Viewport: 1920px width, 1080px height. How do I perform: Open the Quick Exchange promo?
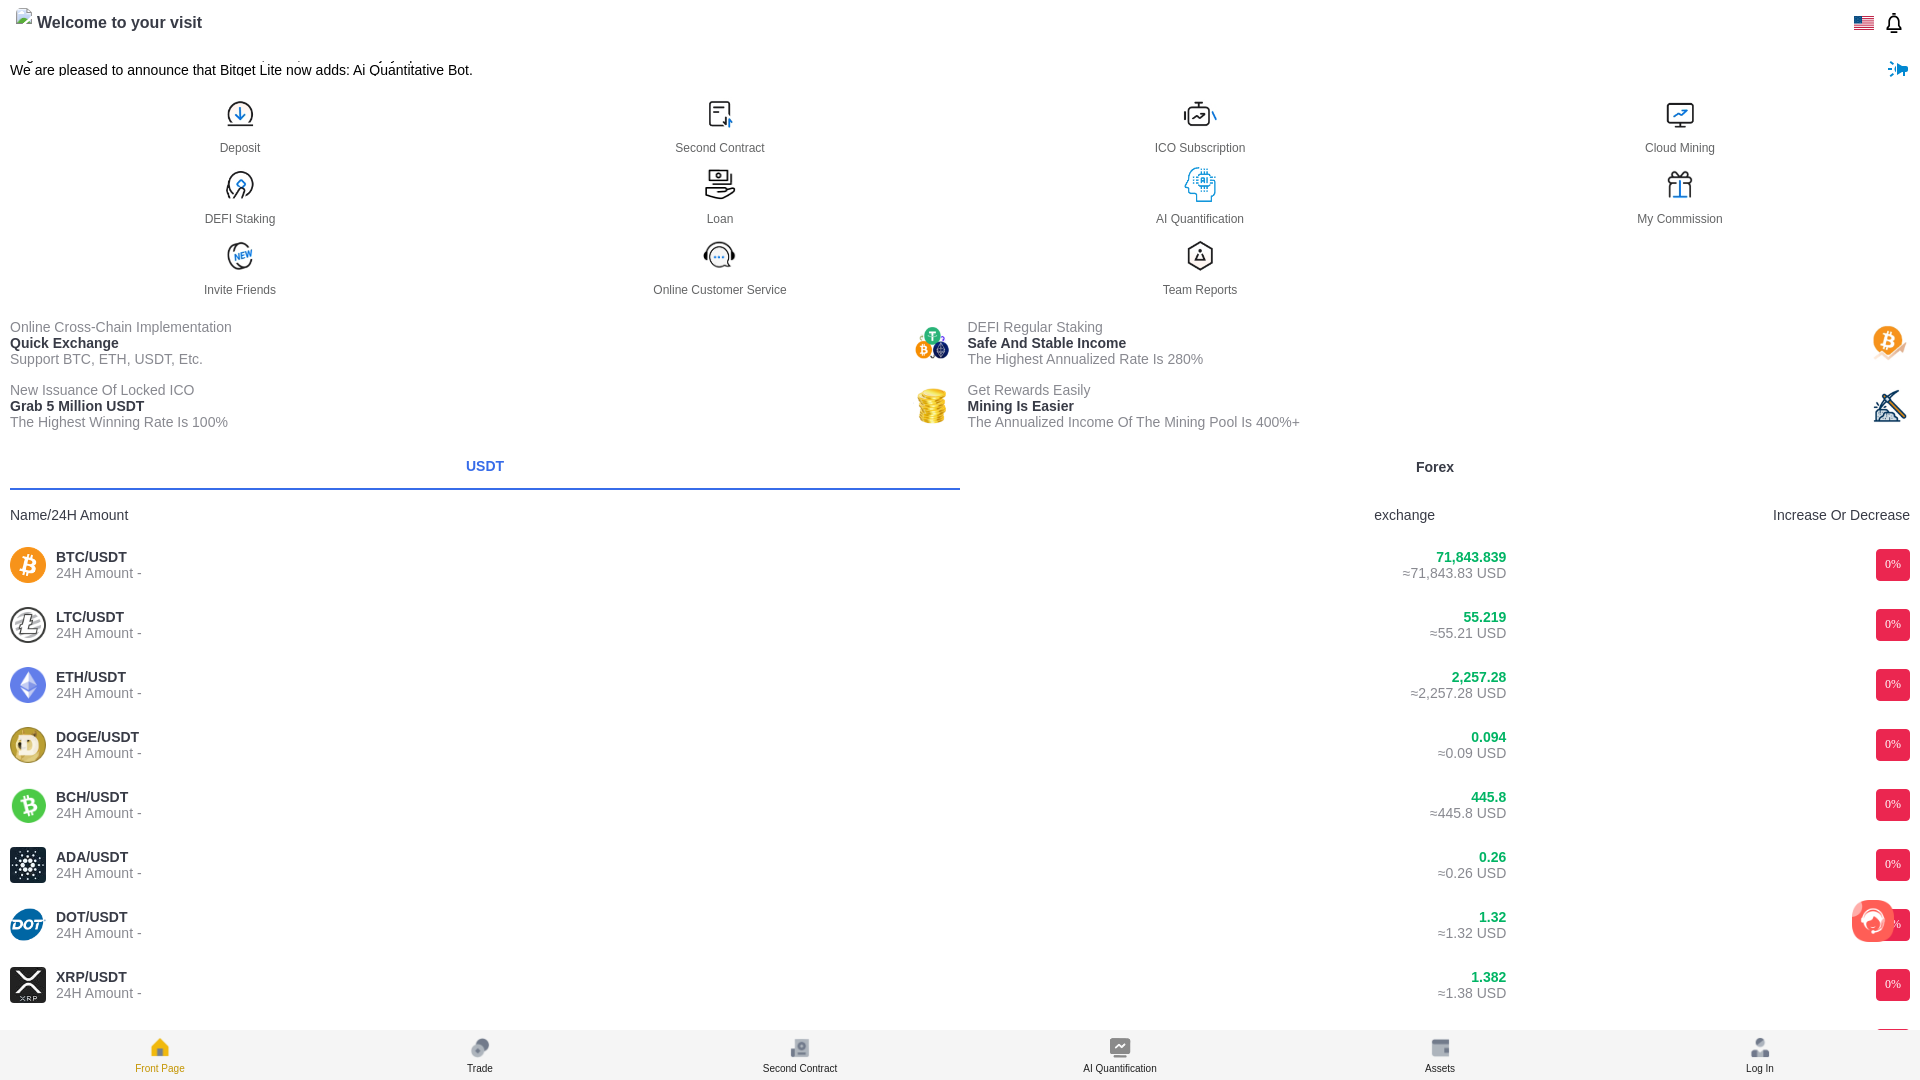click(x=479, y=343)
